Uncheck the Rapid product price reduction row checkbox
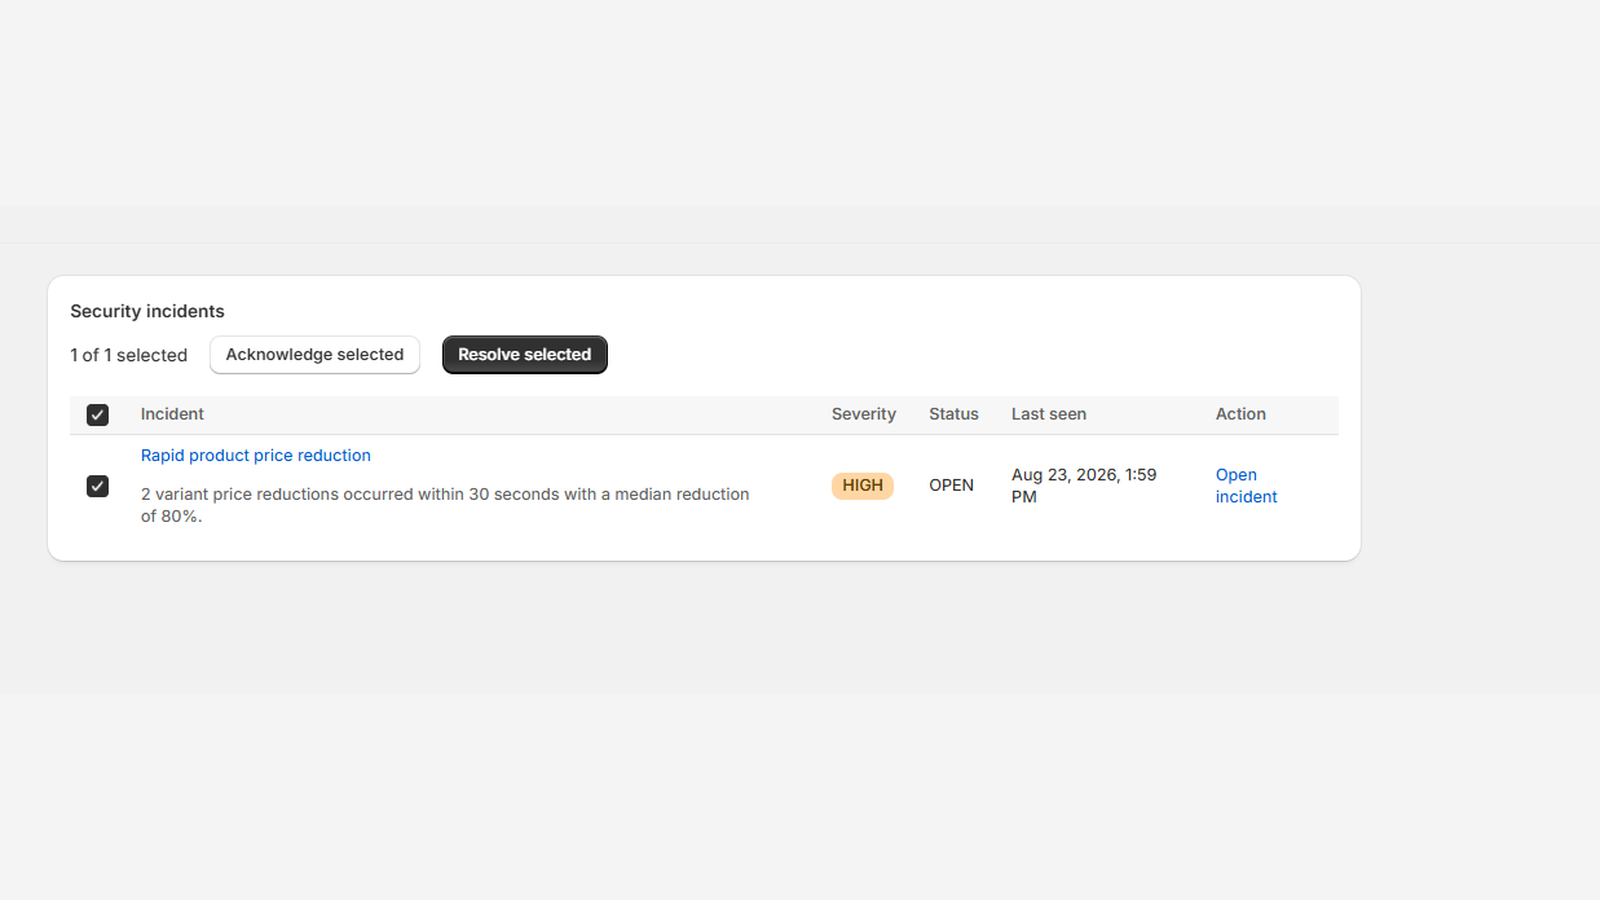This screenshot has height=900, width=1600. 97,486
